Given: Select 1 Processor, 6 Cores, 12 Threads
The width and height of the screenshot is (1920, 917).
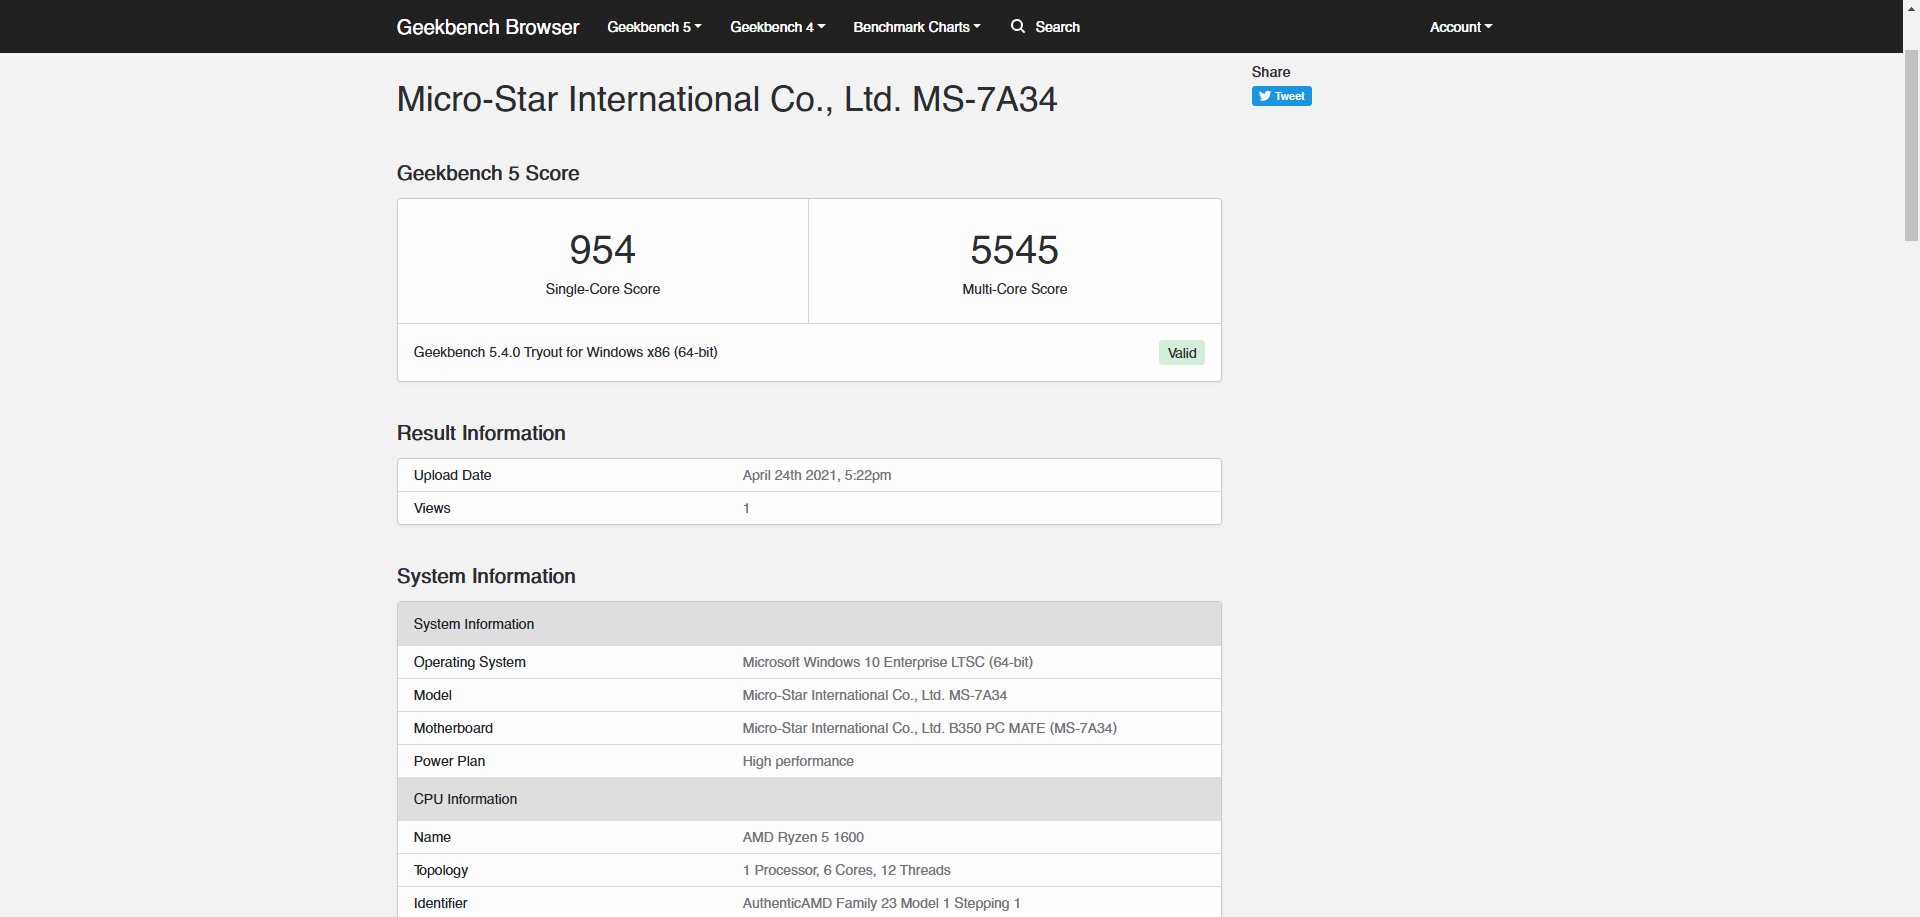Looking at the screenshot, I should (846, 870).
